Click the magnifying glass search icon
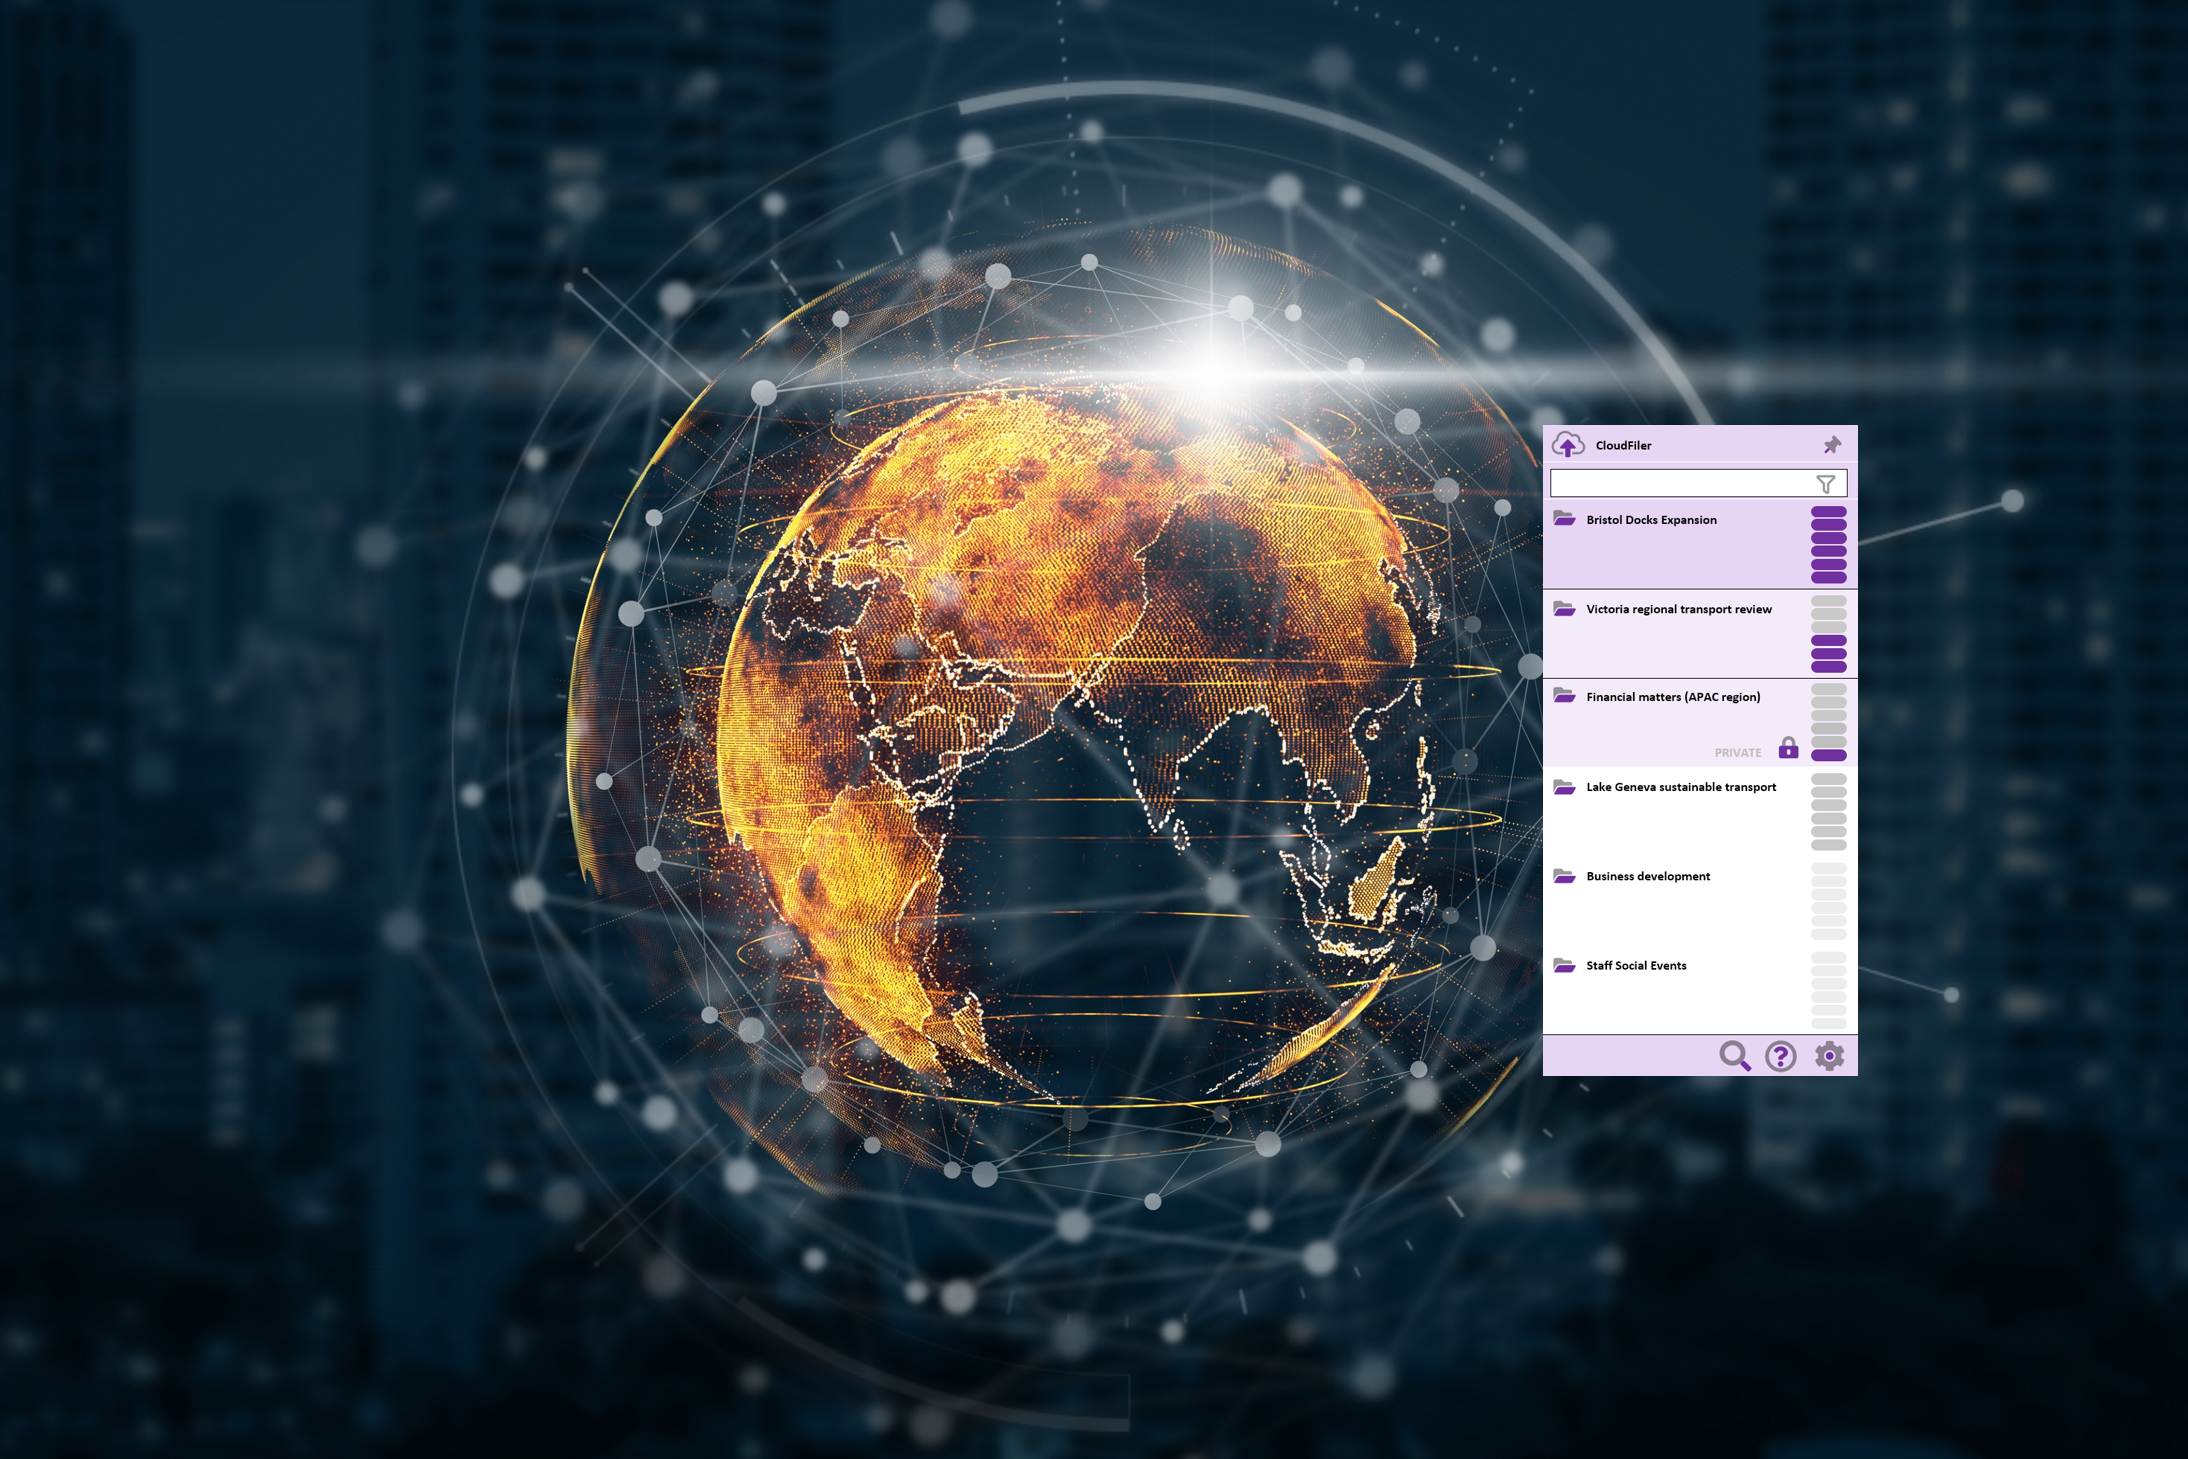This screenshot has height=1459, width=2188. (x=1736, y=1055)
